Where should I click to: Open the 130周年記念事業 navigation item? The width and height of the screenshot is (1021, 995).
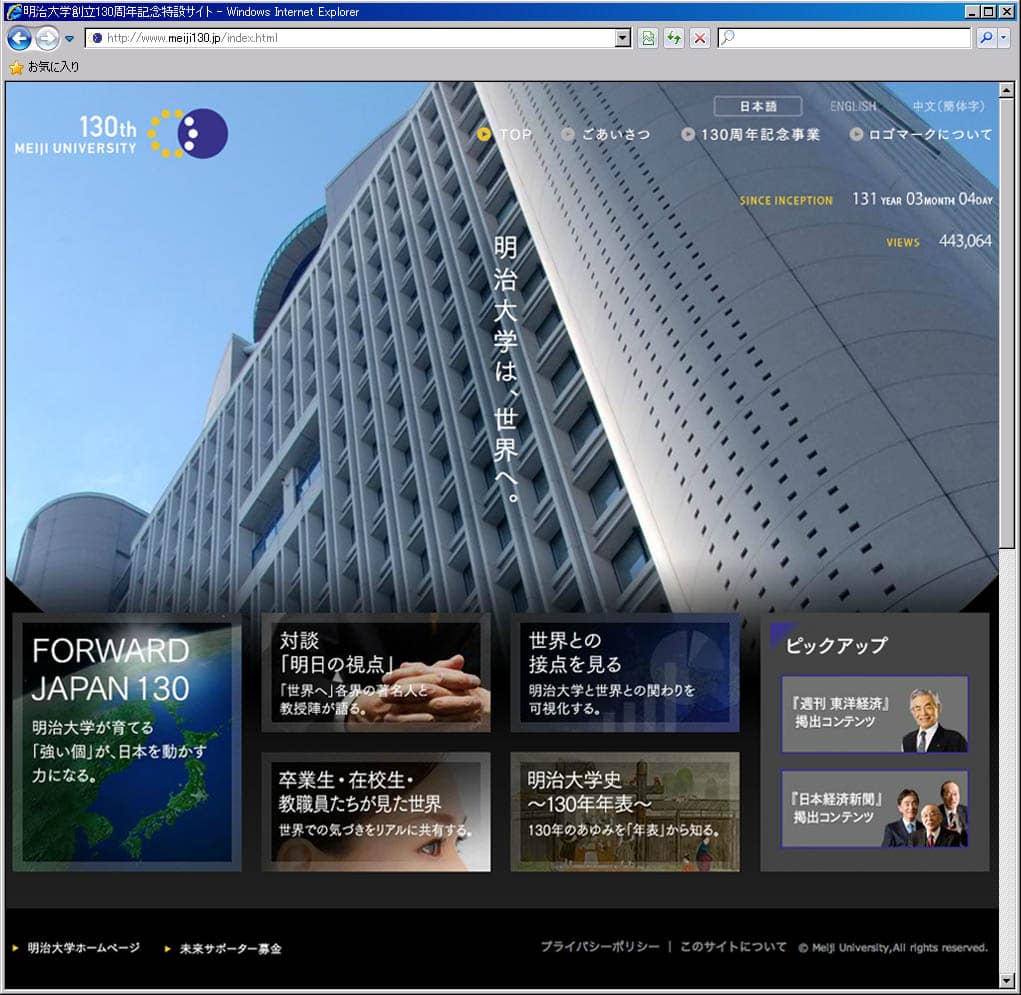[x=751, y=134]
